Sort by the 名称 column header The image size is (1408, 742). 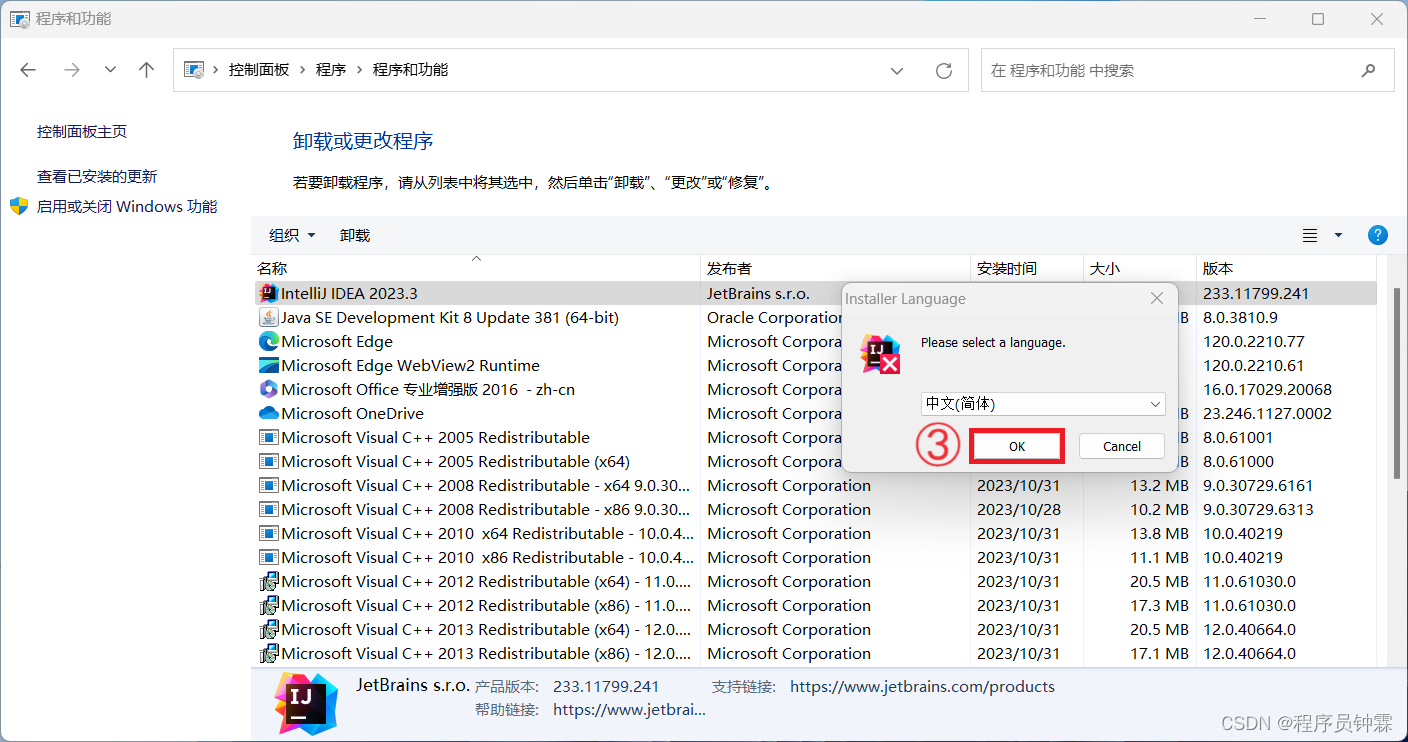tap(476, 268)
